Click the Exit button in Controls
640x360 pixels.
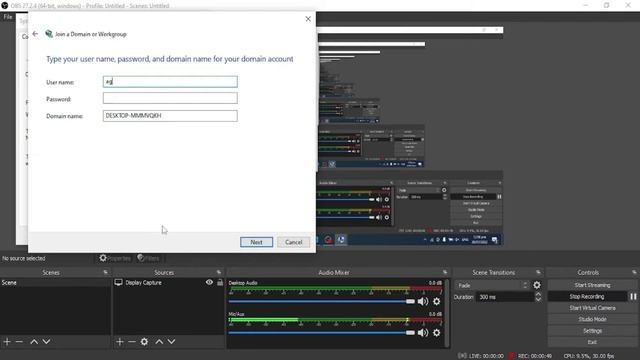pos(592,342)
